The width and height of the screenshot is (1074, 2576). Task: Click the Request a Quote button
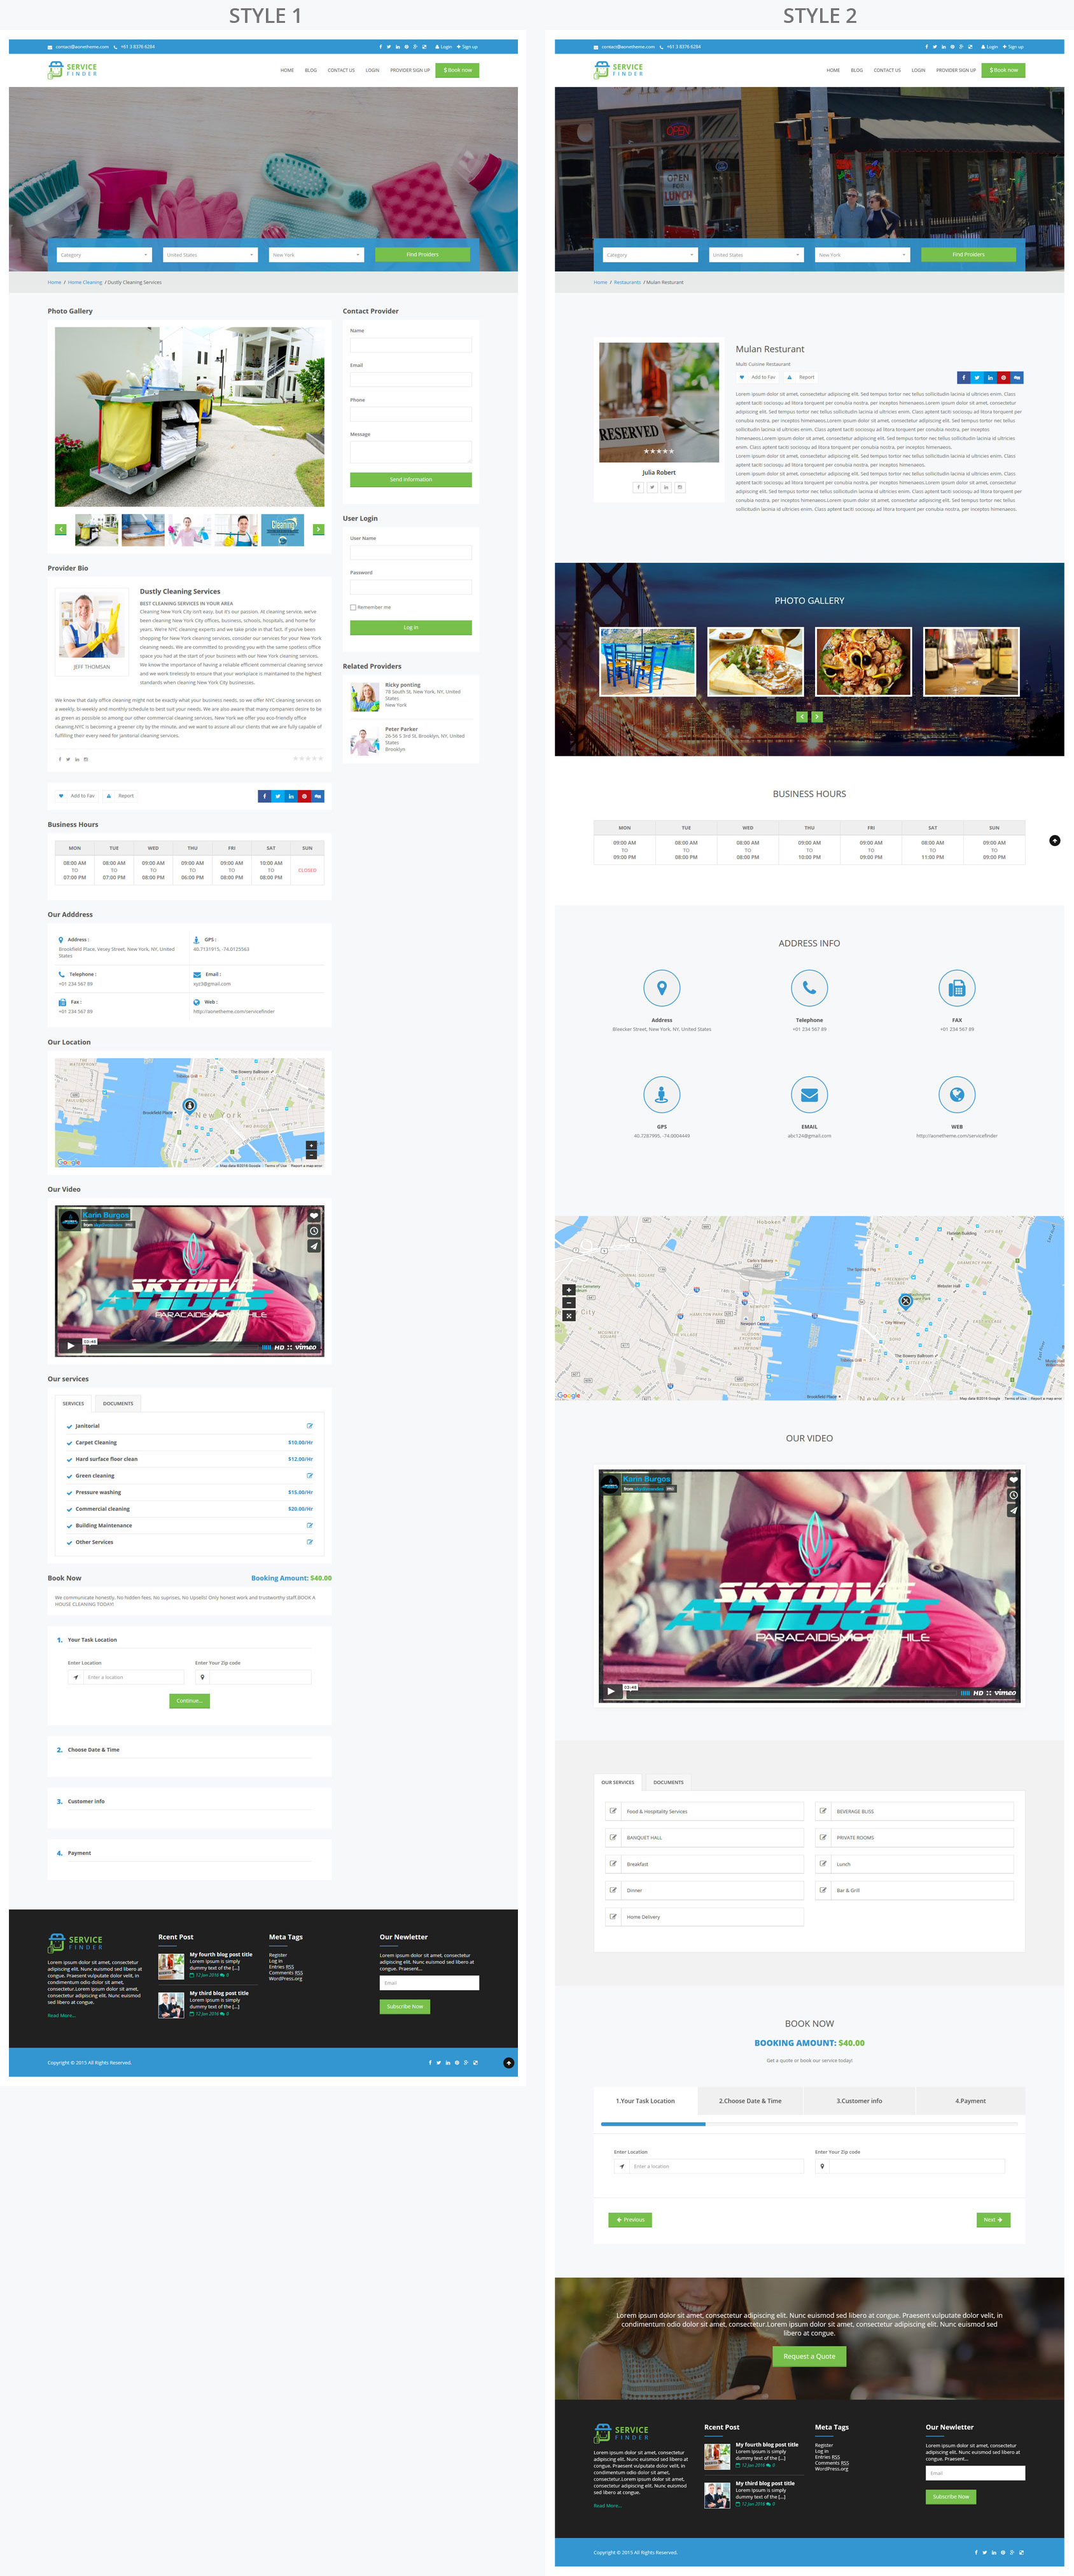809,2356
